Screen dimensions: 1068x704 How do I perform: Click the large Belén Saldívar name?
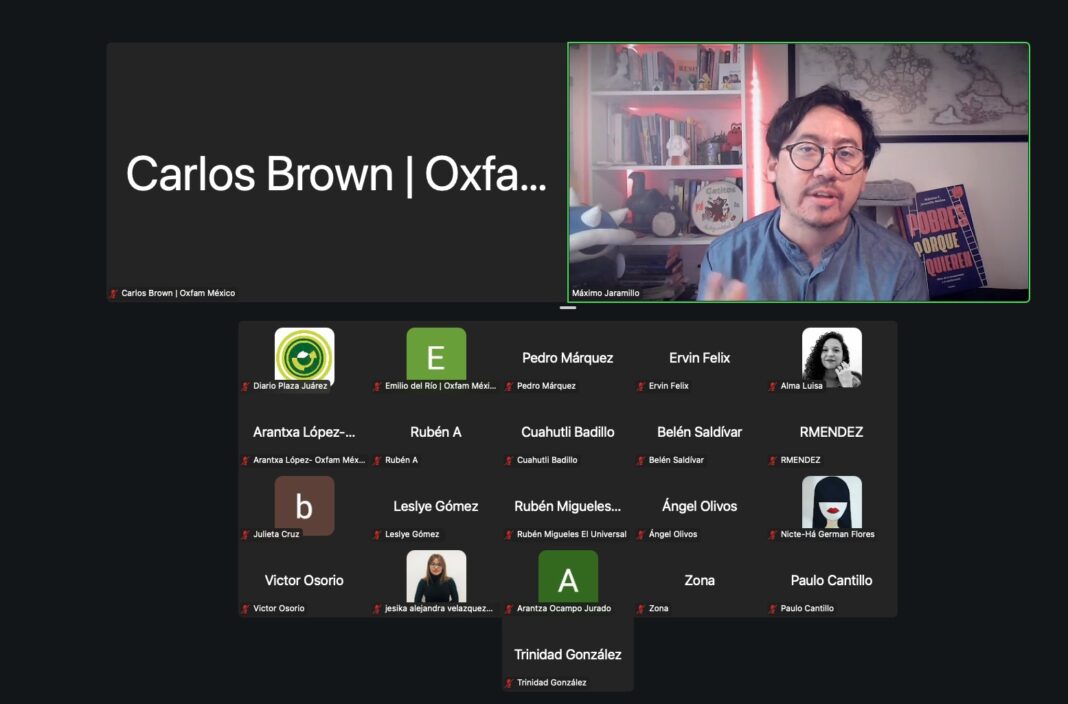coord(700,432)
